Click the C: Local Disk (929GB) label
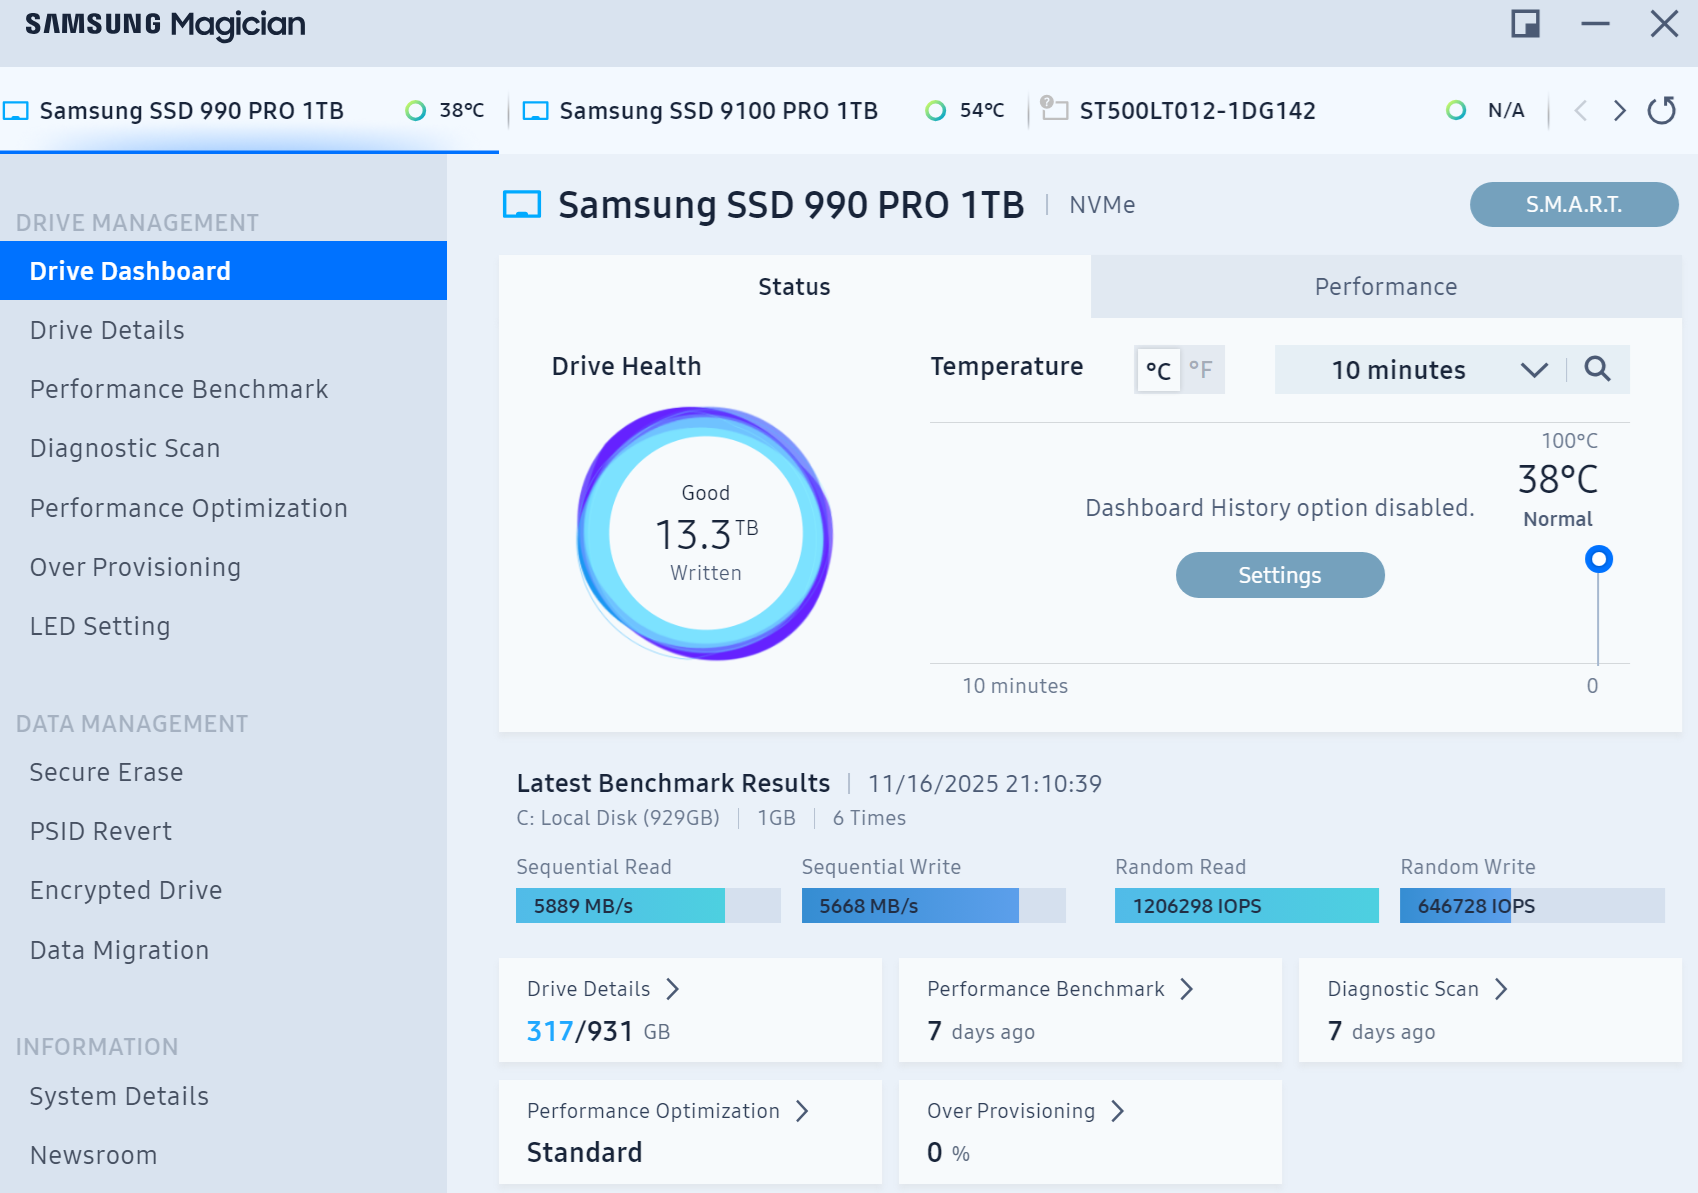The height and width of the screenshot is (1193, 1698). click(618, 818)
